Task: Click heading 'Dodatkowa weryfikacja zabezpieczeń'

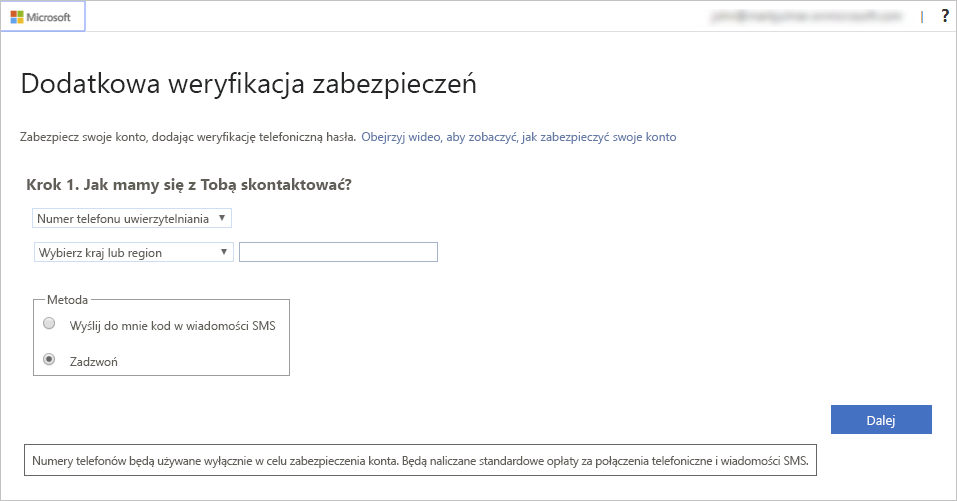Action: pos(248,84)
